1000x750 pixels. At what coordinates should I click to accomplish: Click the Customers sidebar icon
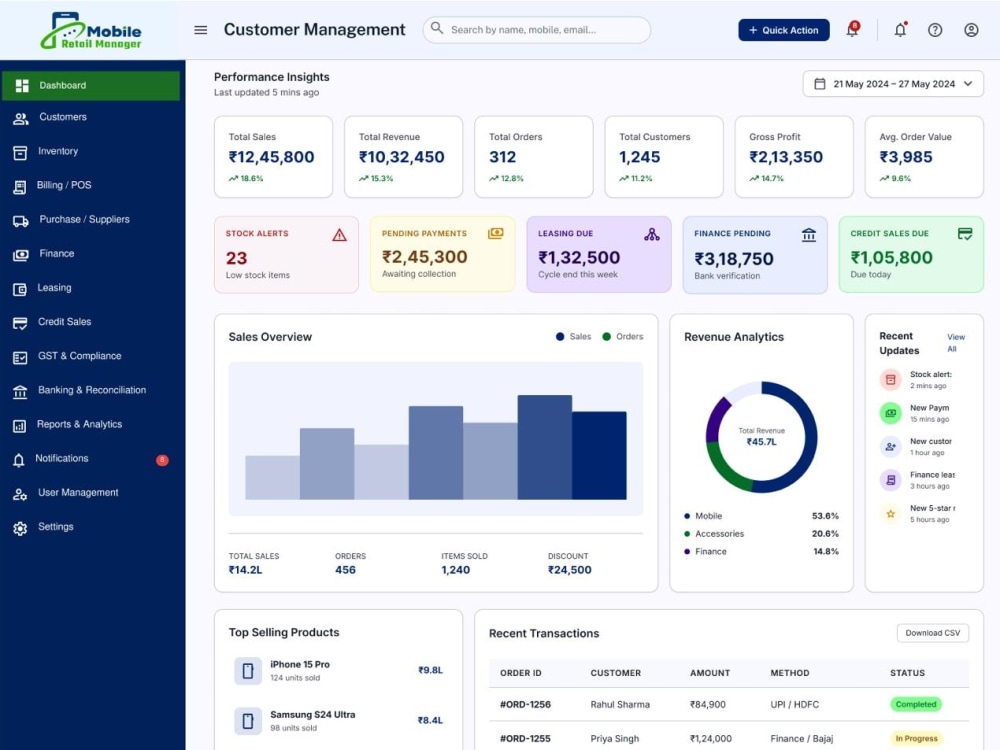pyautogui.click(x=20, y=118)
